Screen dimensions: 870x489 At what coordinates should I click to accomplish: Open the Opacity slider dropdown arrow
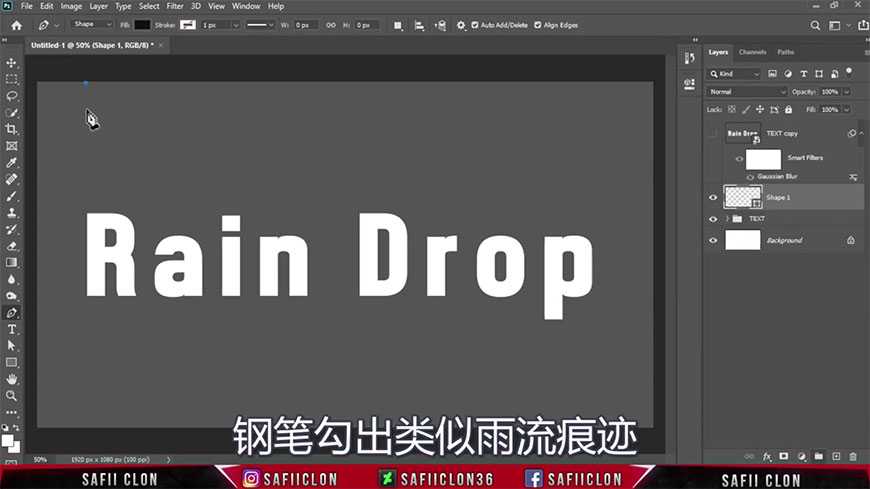[847, 92]
